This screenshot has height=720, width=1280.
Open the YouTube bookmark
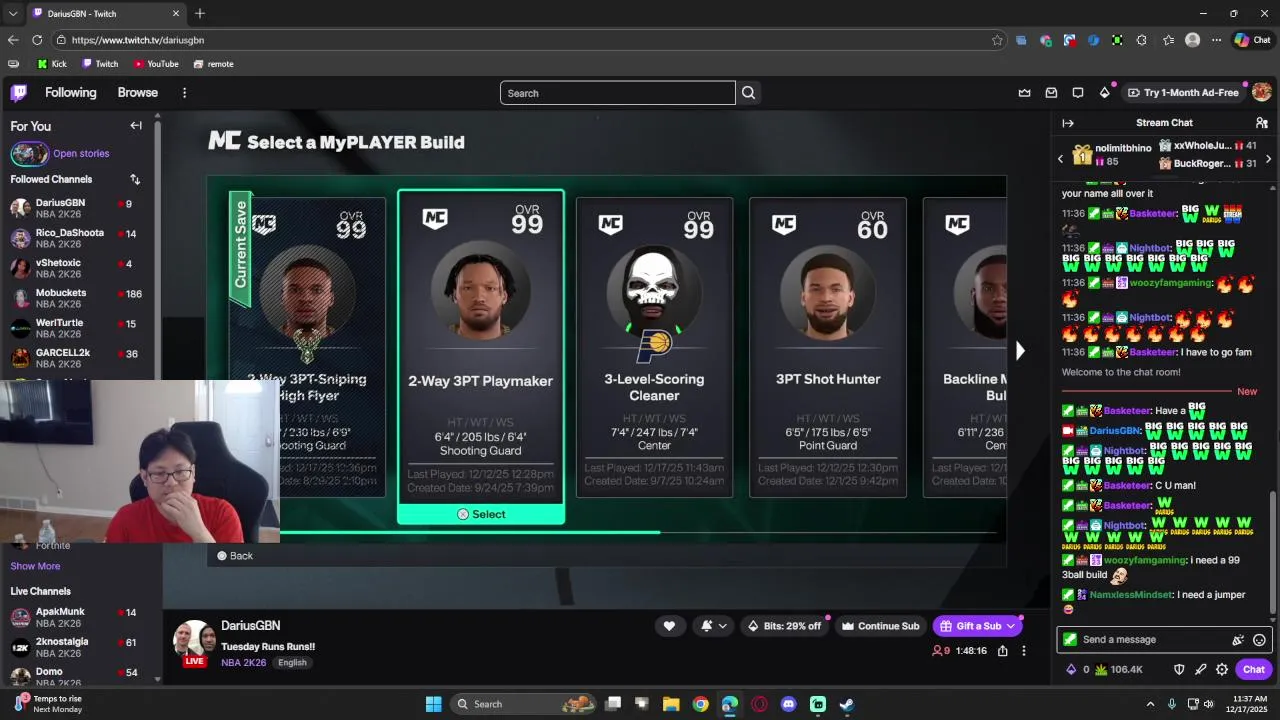155,64
